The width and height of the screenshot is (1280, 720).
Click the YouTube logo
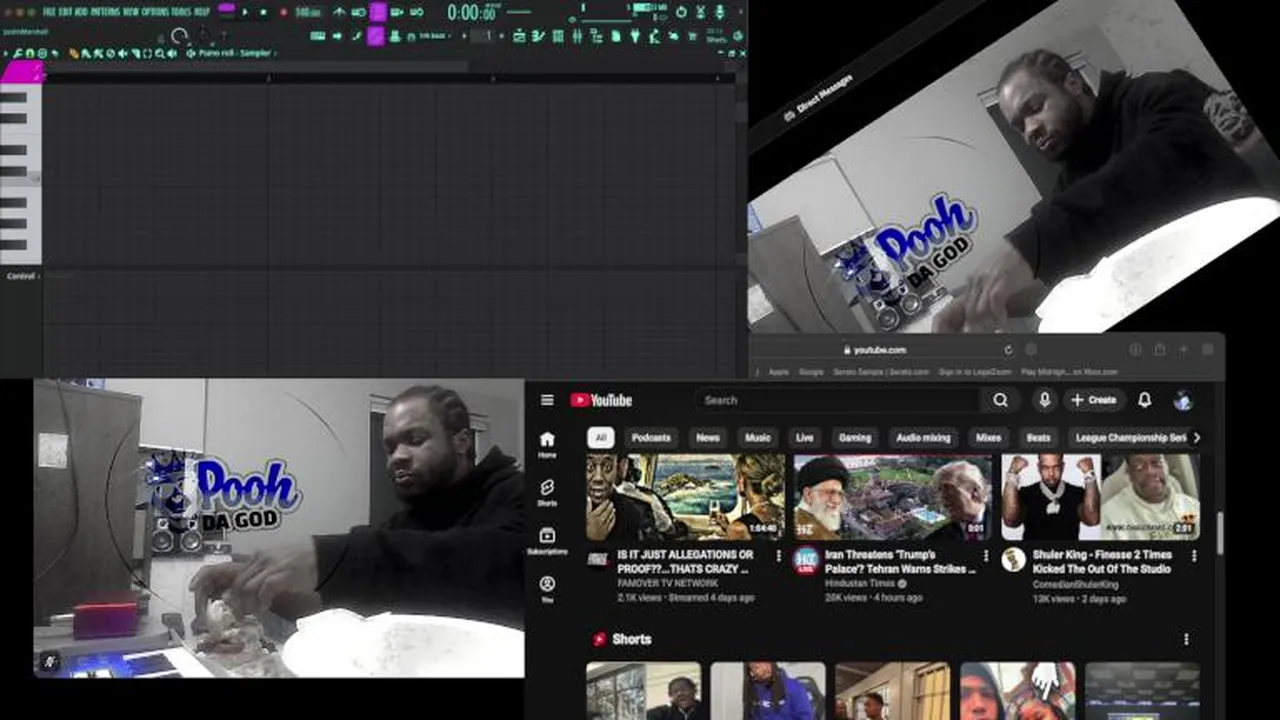[601, 400]
